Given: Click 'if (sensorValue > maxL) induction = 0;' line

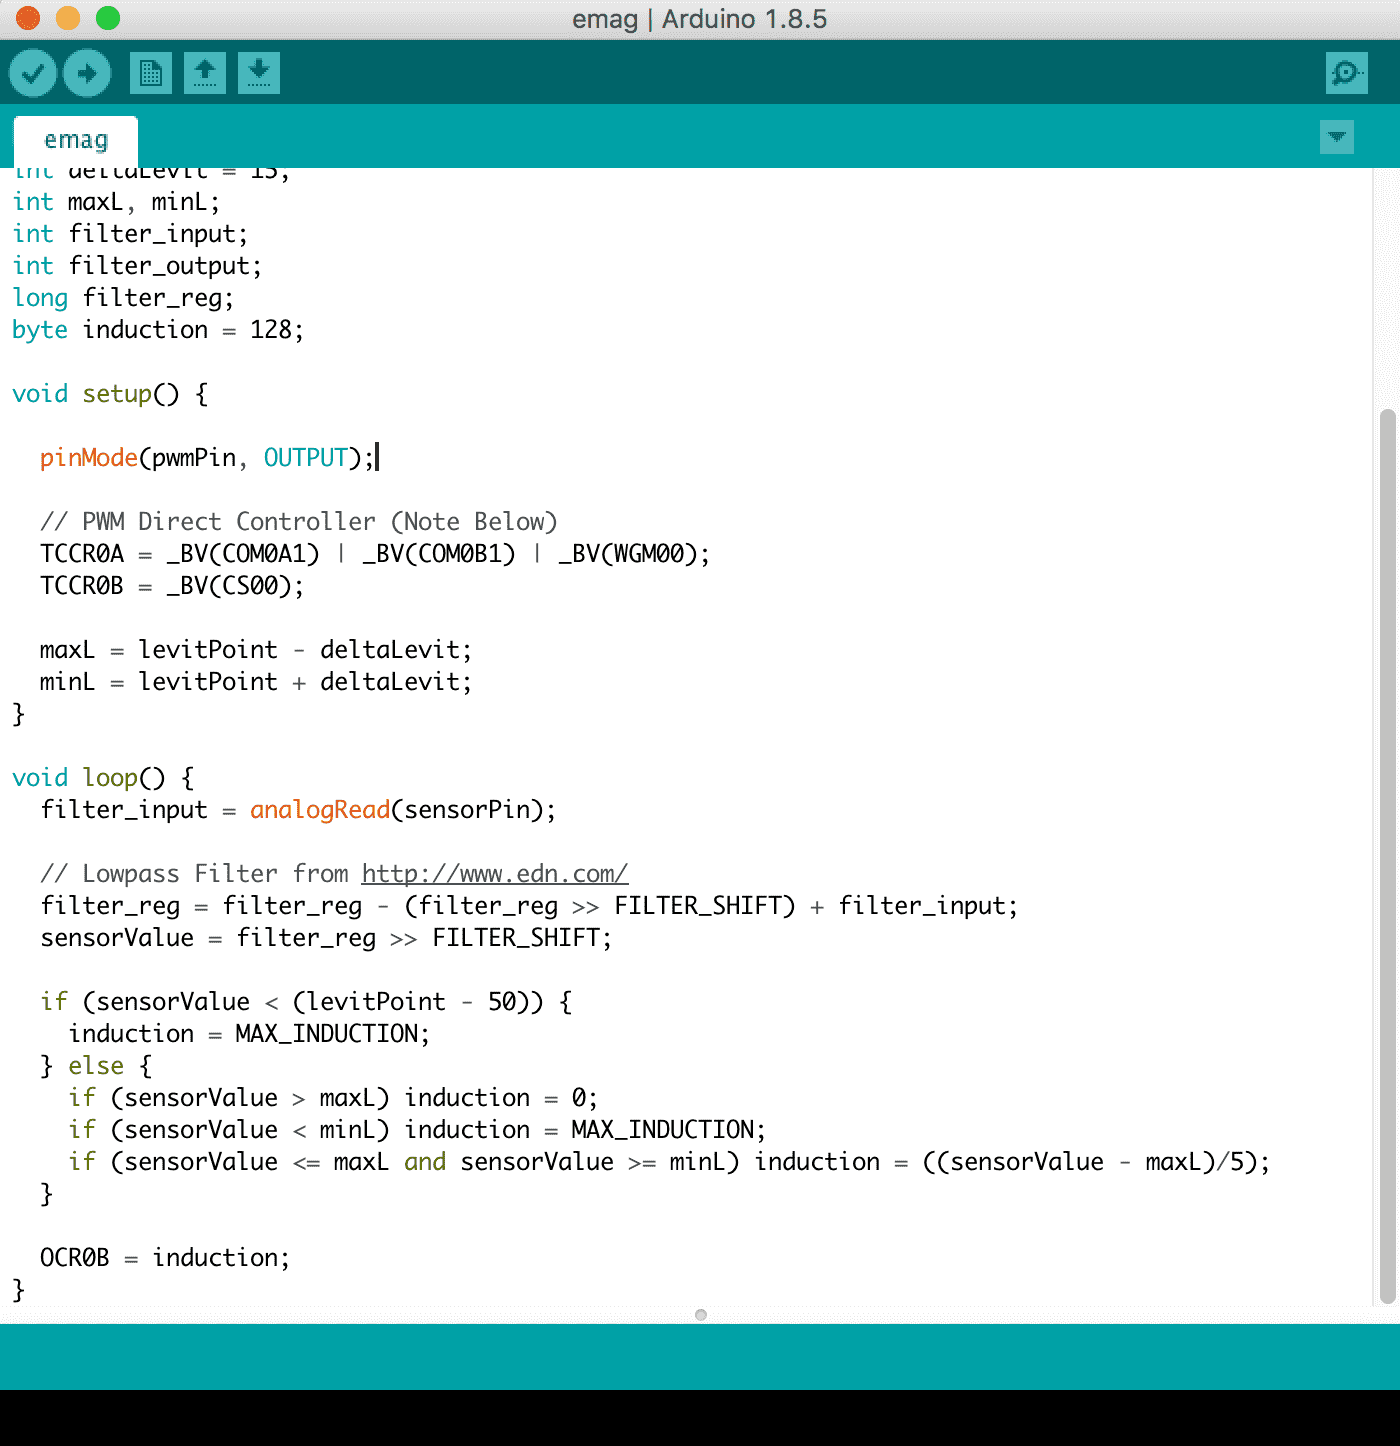Looking at the screenshot, I should pos(333,1098).
